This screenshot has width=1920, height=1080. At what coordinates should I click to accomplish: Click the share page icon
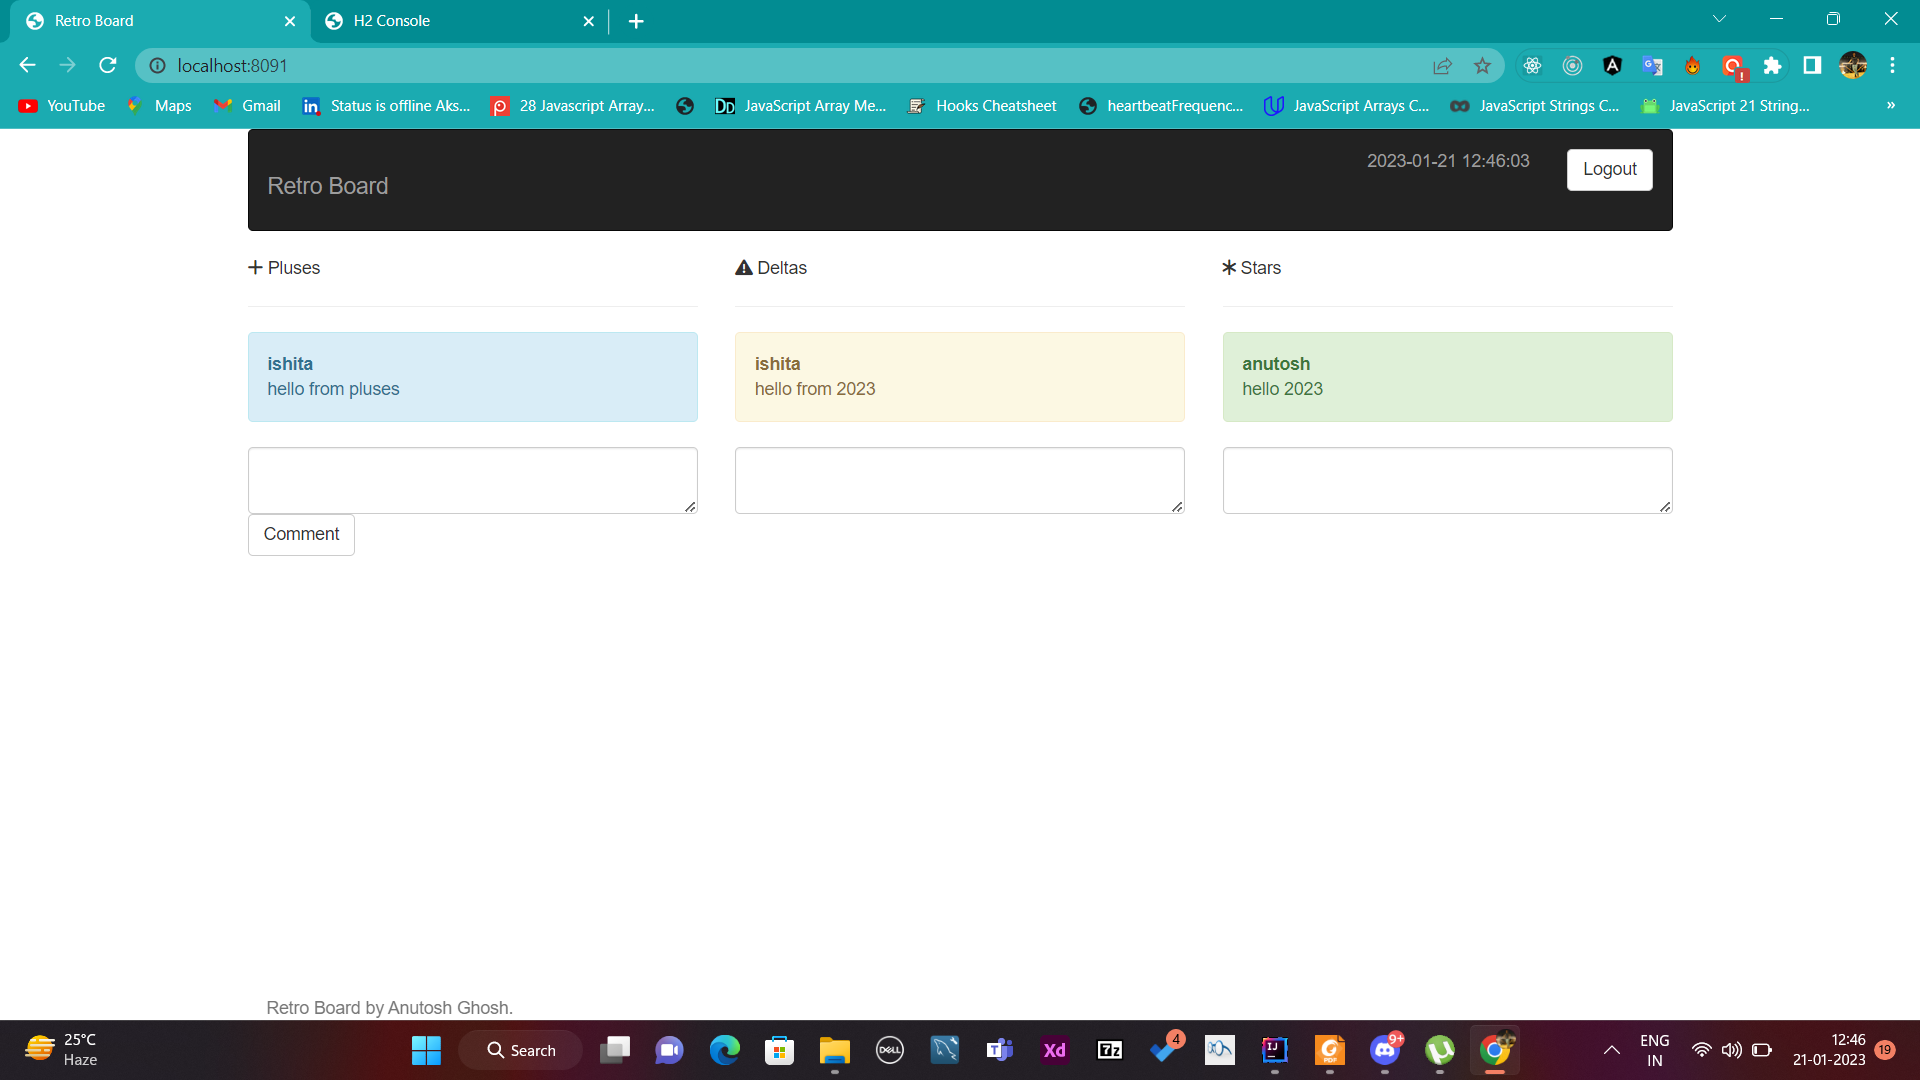(1442, 66)
